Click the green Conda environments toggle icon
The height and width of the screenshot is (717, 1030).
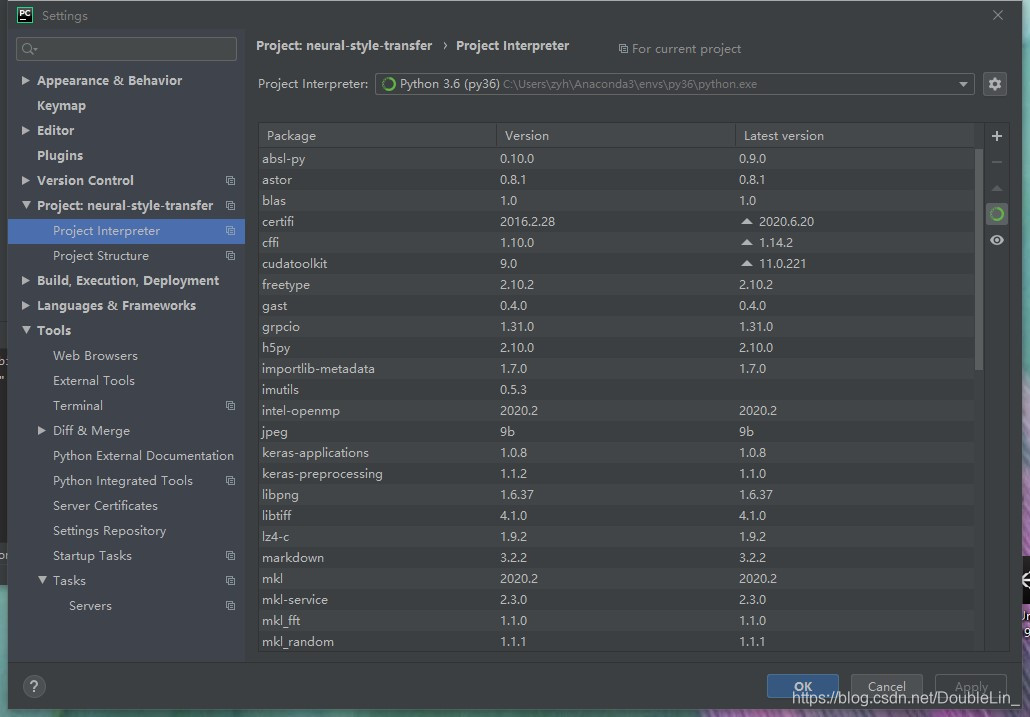point(996,214)
